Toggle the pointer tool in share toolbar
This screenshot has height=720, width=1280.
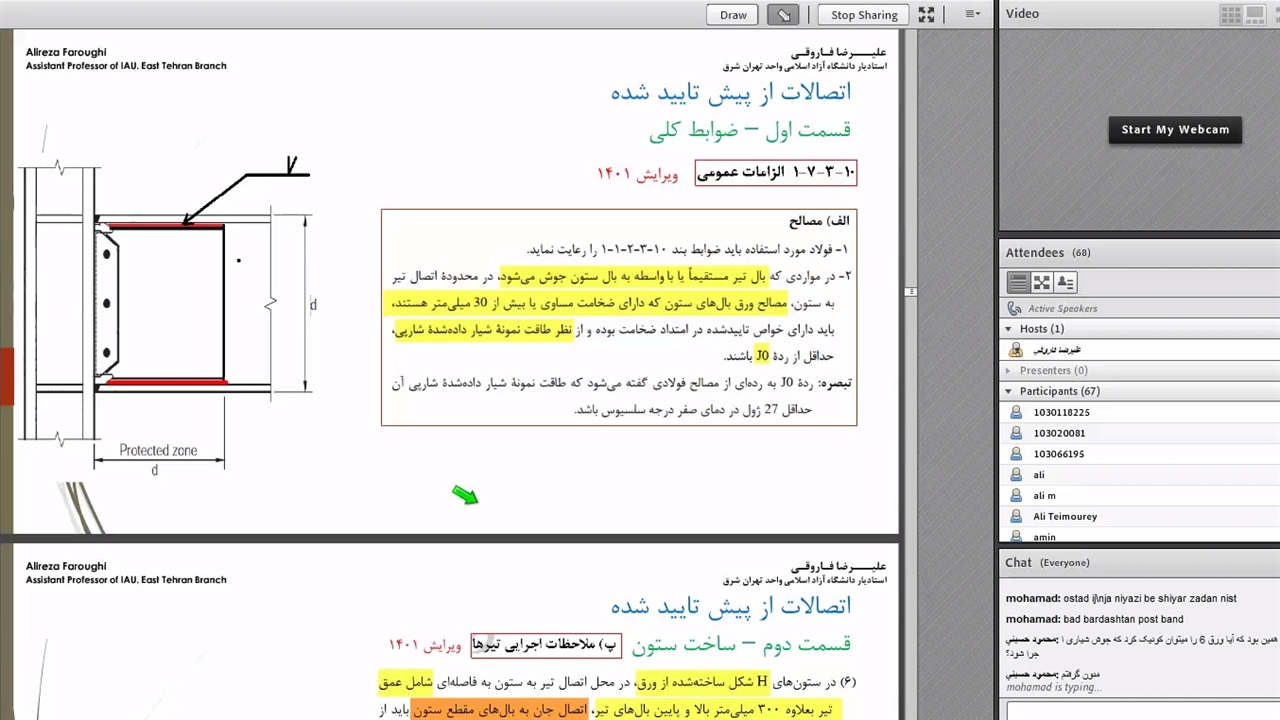pyautogui.click(x=783, y=14)
